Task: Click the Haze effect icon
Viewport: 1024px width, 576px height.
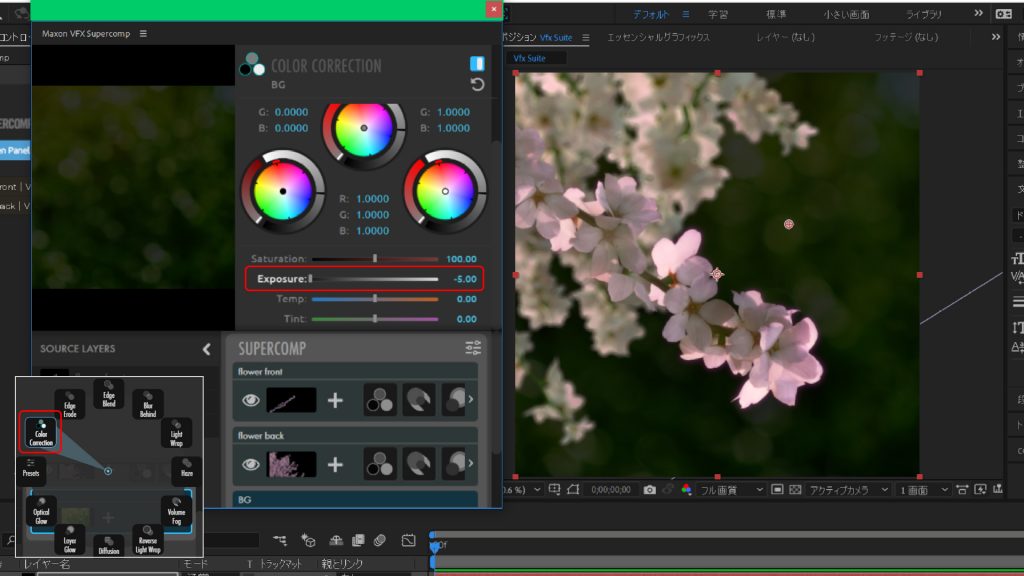Action: coord(186,470)
